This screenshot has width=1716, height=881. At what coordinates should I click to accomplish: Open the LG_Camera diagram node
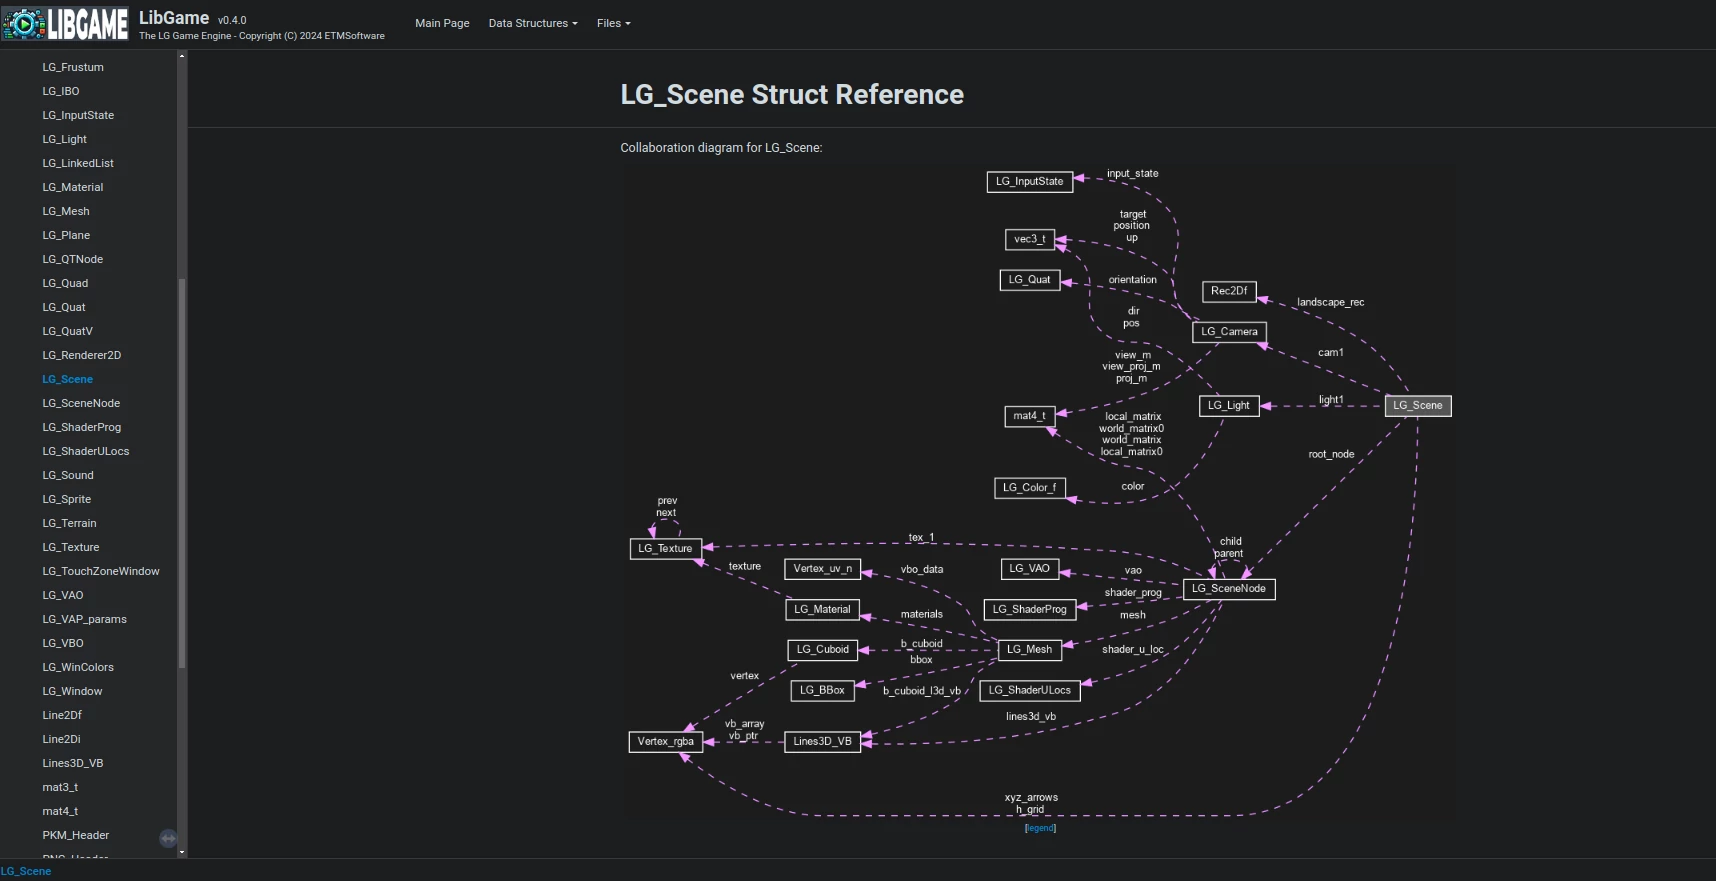1229,332
